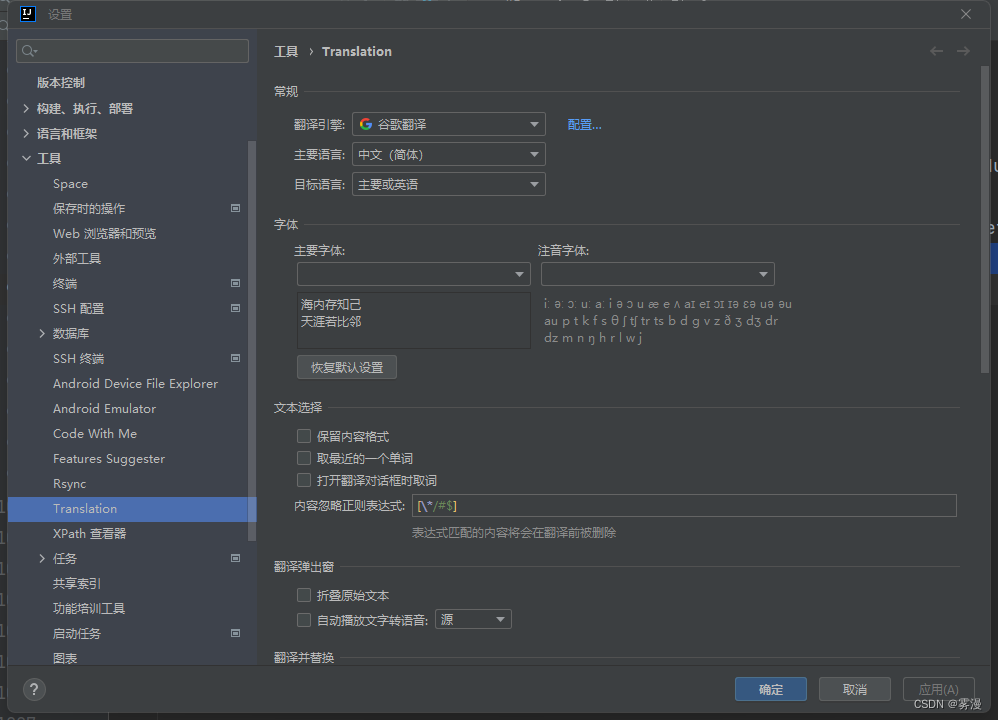Click the back navigation arrow
This screenshot has height=720, width=998.
[x=936, y=51]
